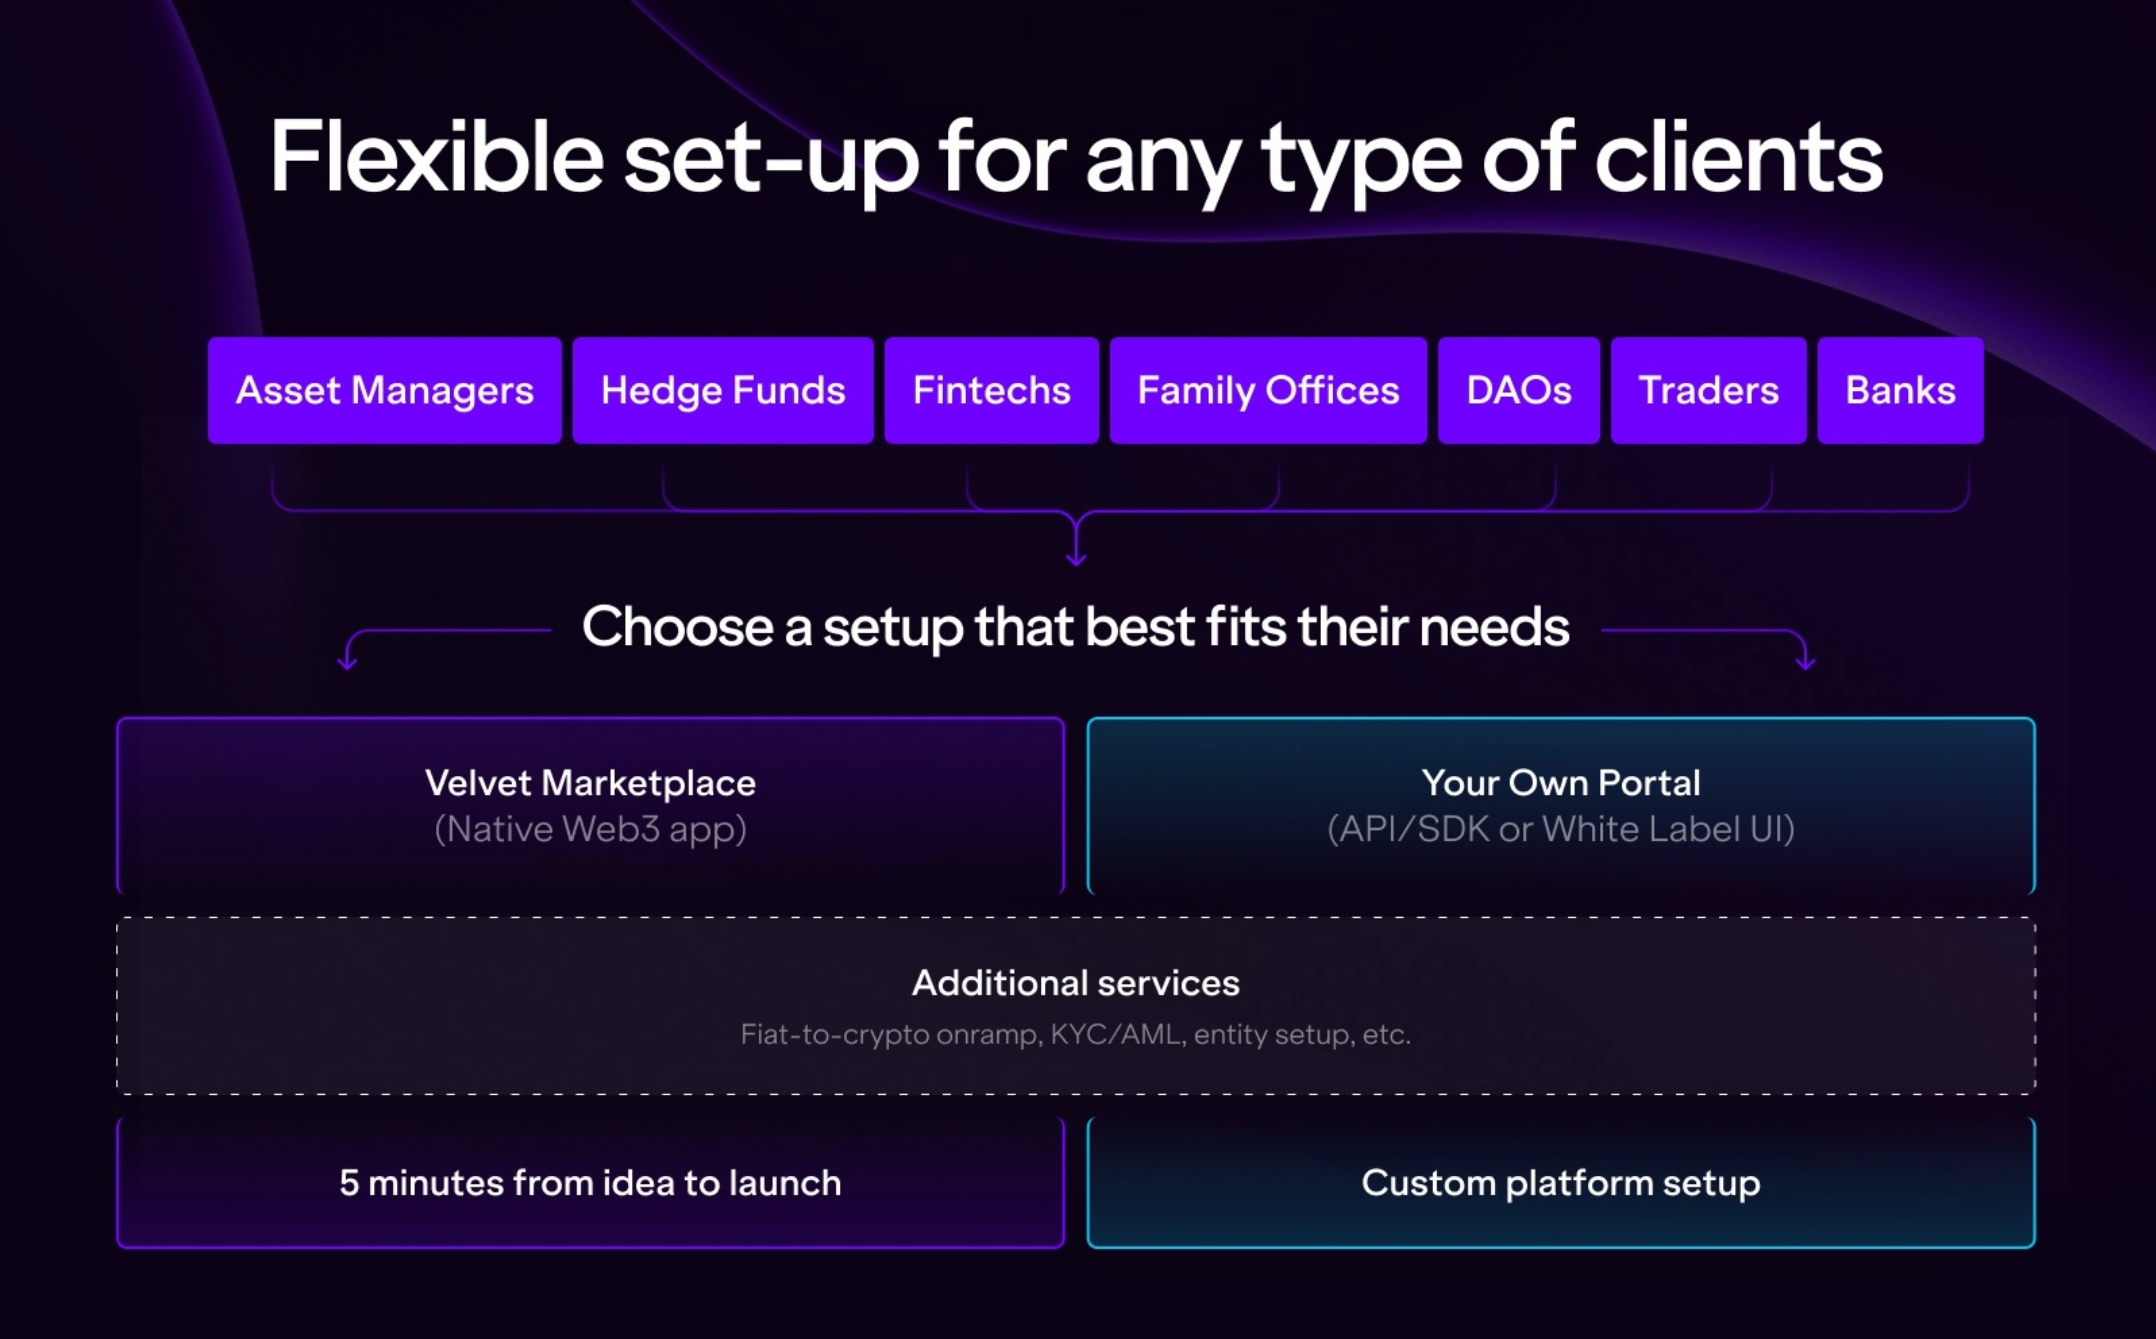
Task: Click the Native Web3 app subtitle
Action: tap(590, 829)
